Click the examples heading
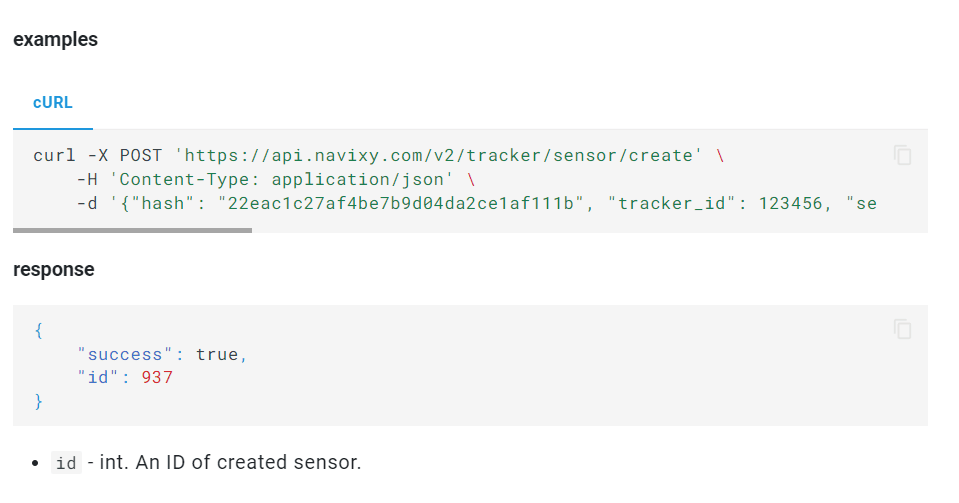 point(55,40)
